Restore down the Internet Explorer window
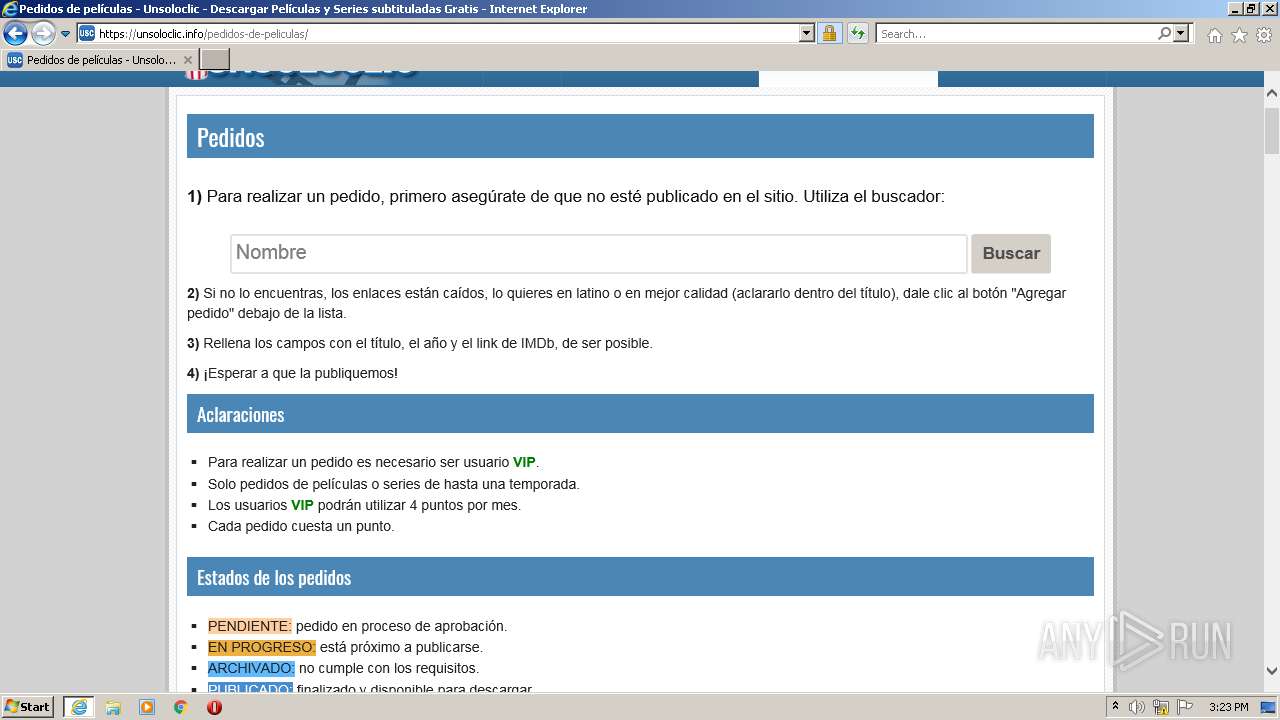Viewport: 1280px width, 720px height. click(x=1251, y=8)
